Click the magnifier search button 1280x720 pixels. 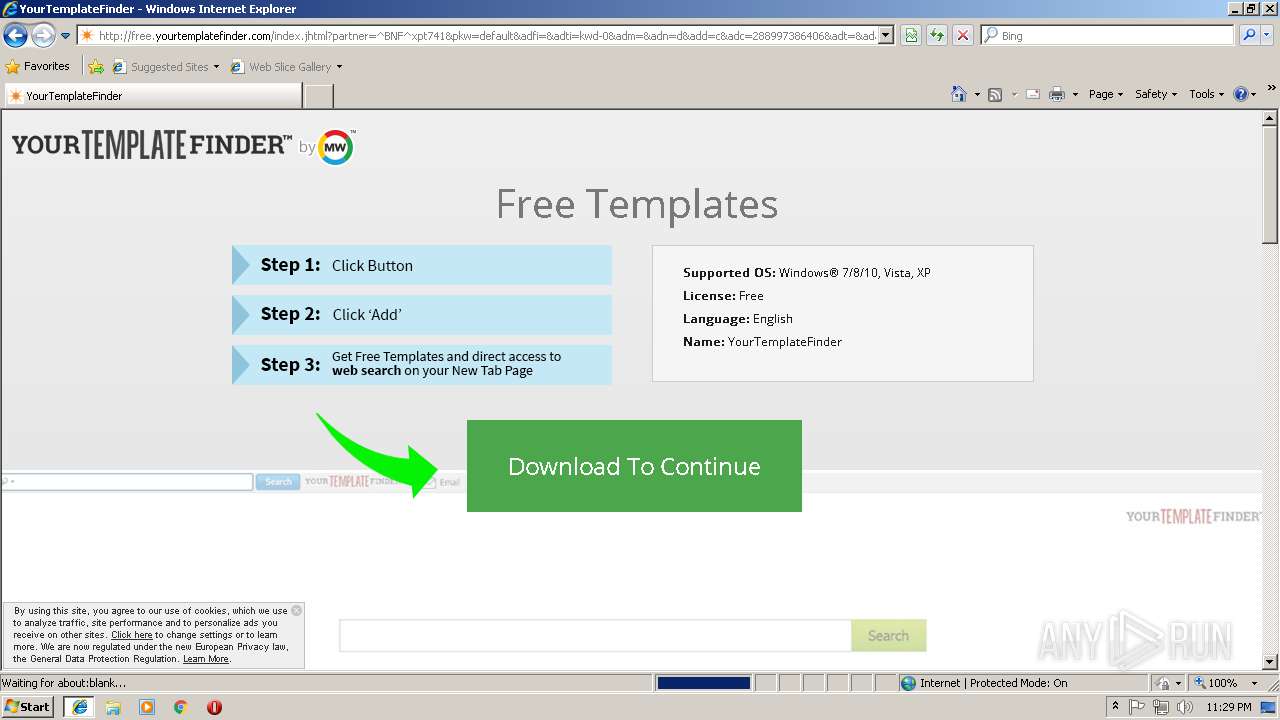point(1248,36)
